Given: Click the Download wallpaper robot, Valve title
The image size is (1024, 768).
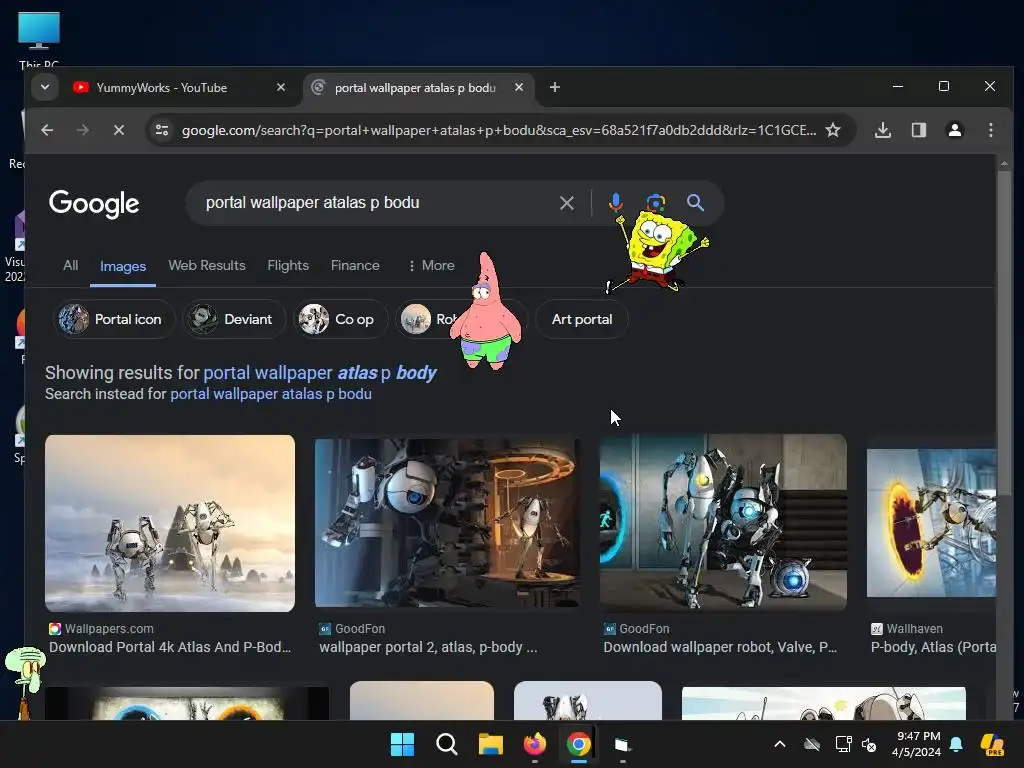Looking at the screenshot, I should coord(720,647).
